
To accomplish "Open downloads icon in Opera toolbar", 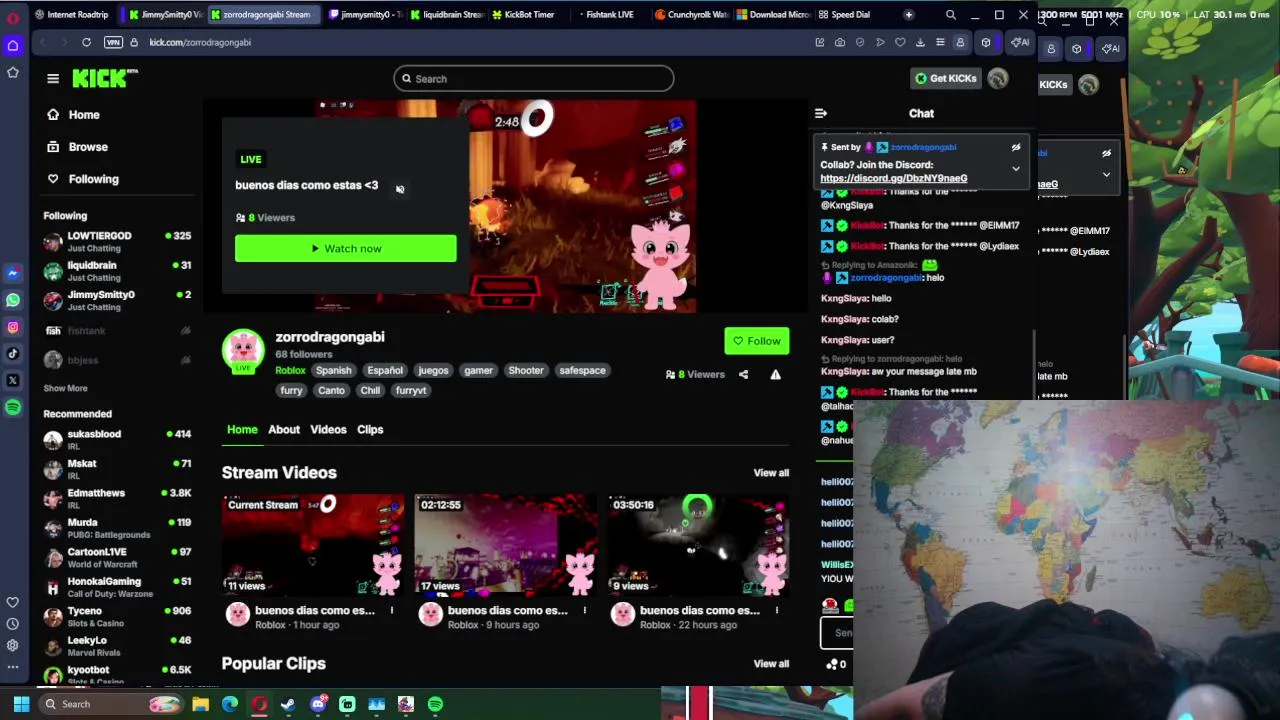I will coord(920,42).
